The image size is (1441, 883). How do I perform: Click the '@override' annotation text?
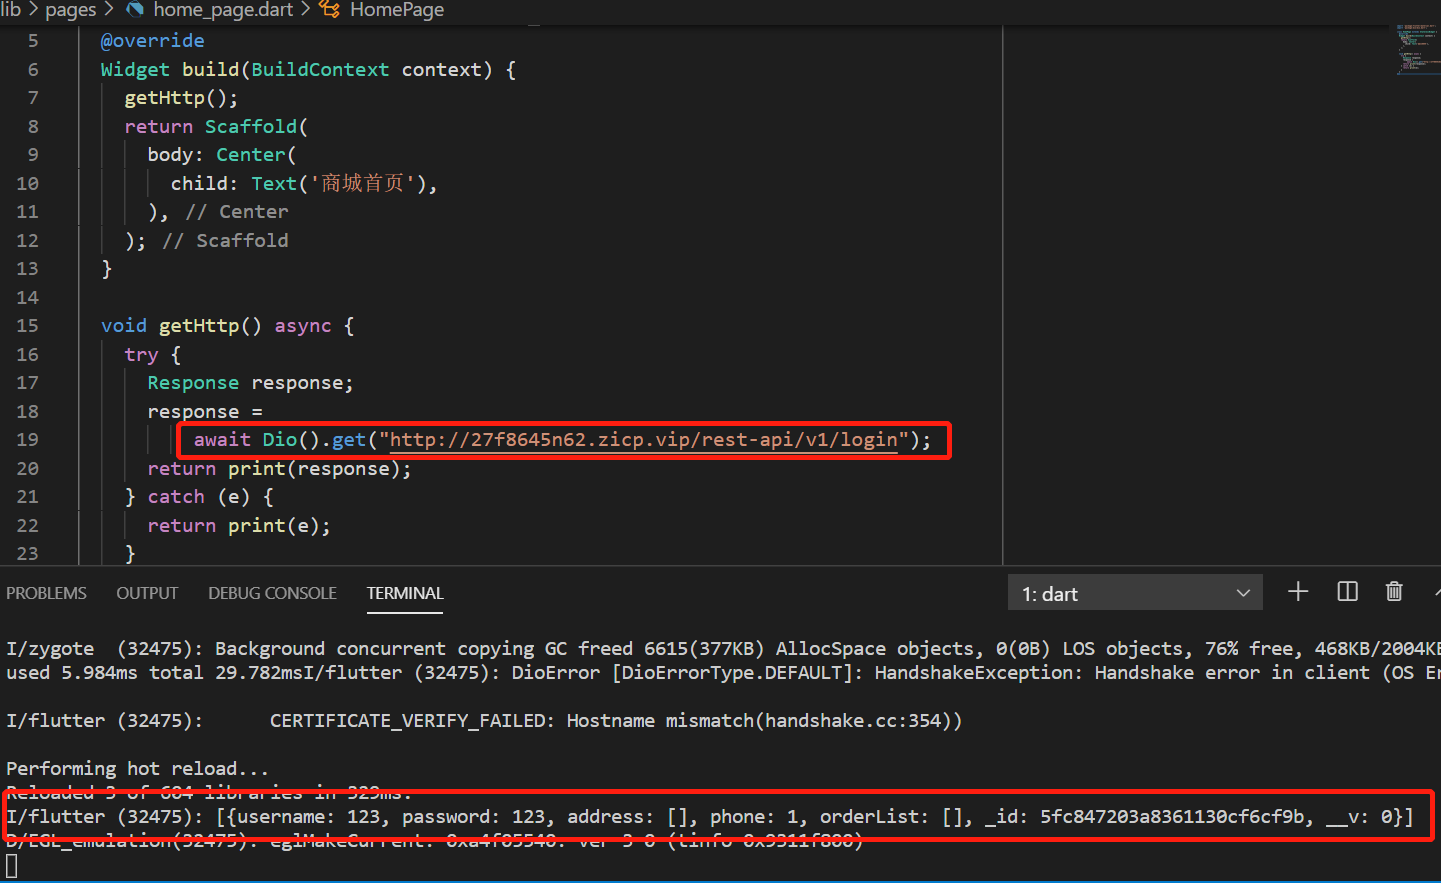[152, 41]
